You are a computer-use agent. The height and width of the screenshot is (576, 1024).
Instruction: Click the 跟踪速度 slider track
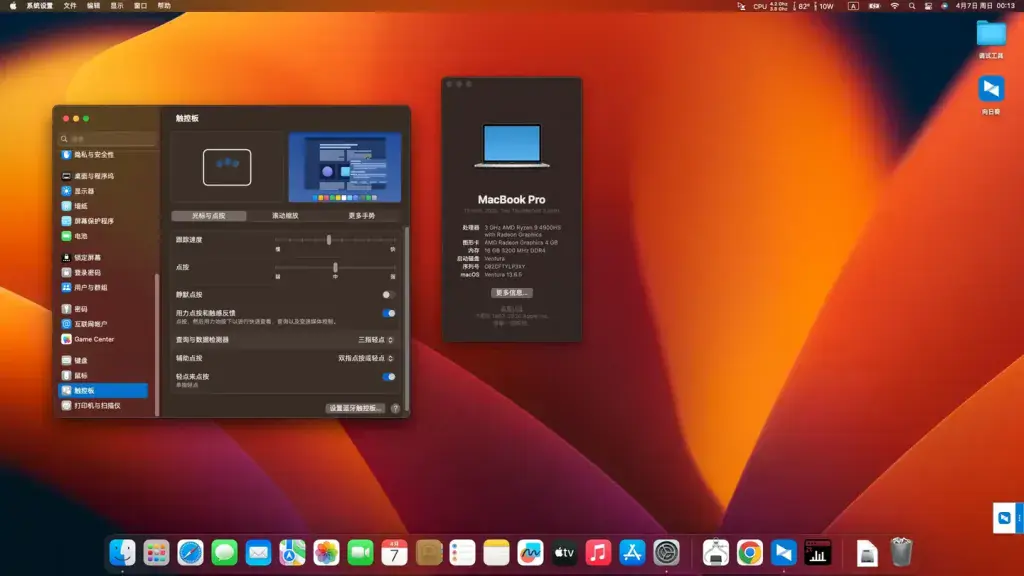coord(335,240)
